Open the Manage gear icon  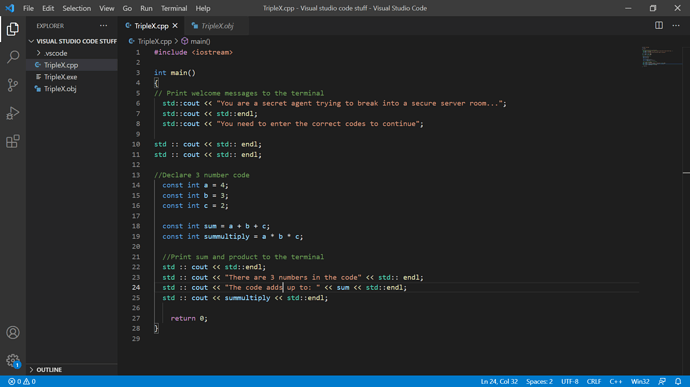pos(13,361)
